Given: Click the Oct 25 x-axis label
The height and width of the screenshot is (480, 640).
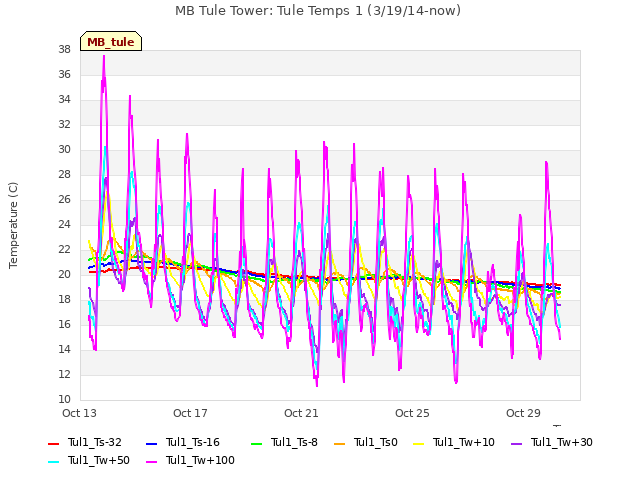Looking at the screenshot, I should (412, 413).
